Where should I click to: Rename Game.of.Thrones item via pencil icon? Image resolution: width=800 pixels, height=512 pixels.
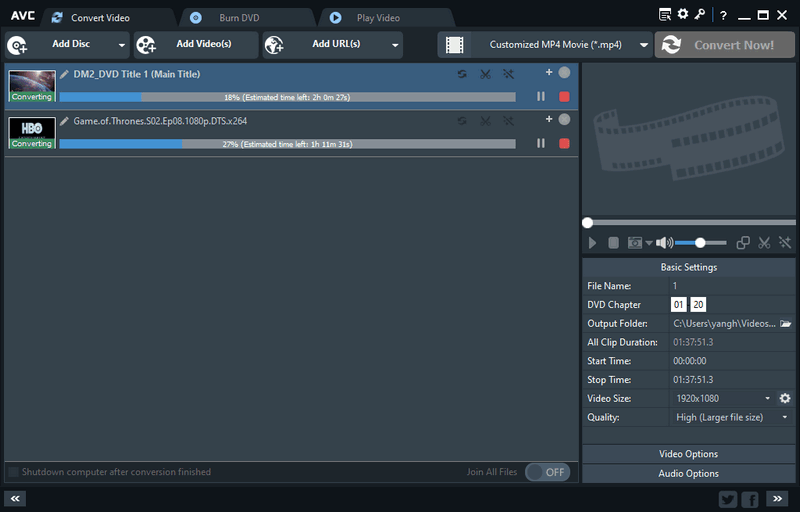point(64,121)
